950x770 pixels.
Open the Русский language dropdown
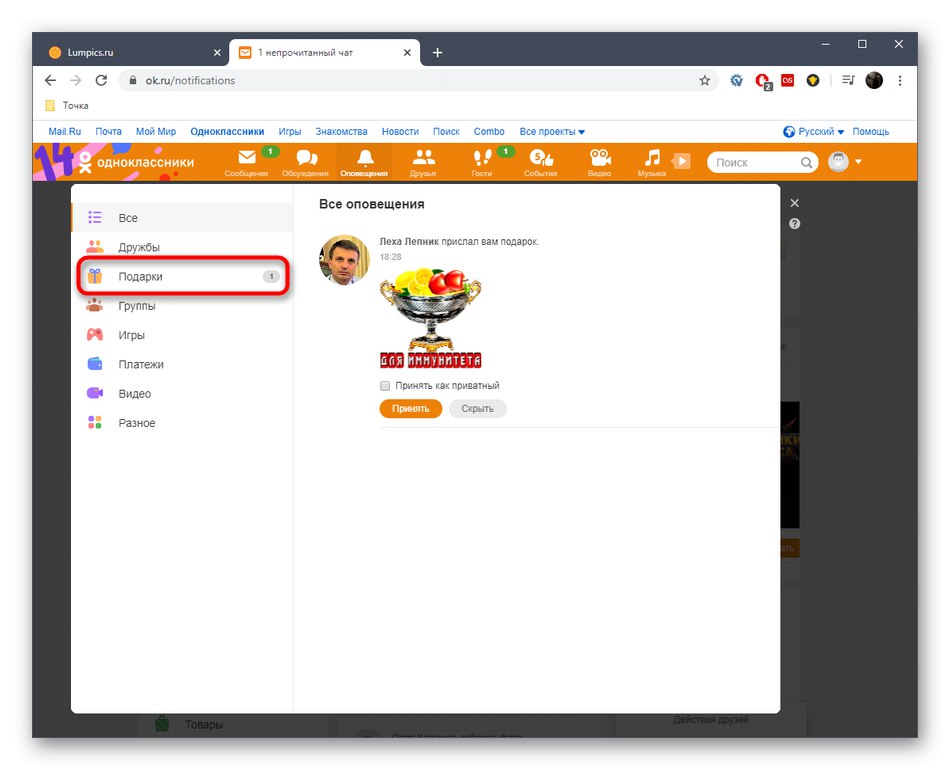(x=815, y=131)
